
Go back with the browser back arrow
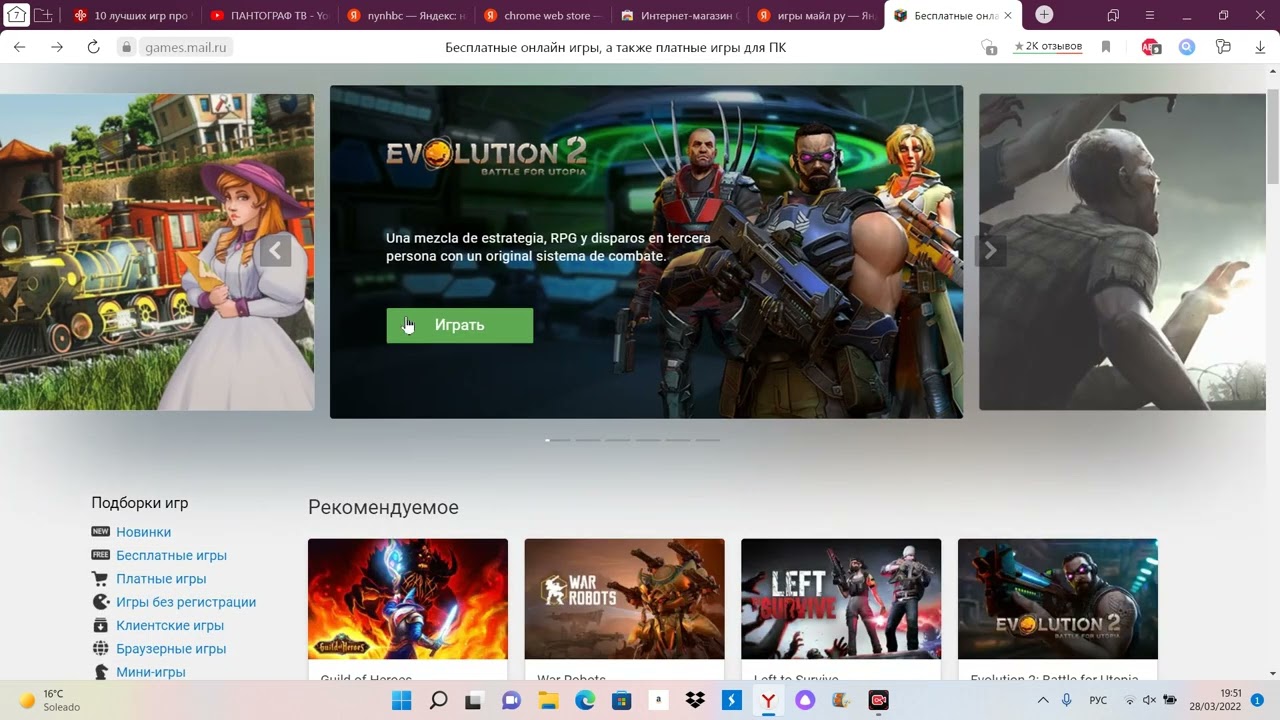tap(20, 47)
